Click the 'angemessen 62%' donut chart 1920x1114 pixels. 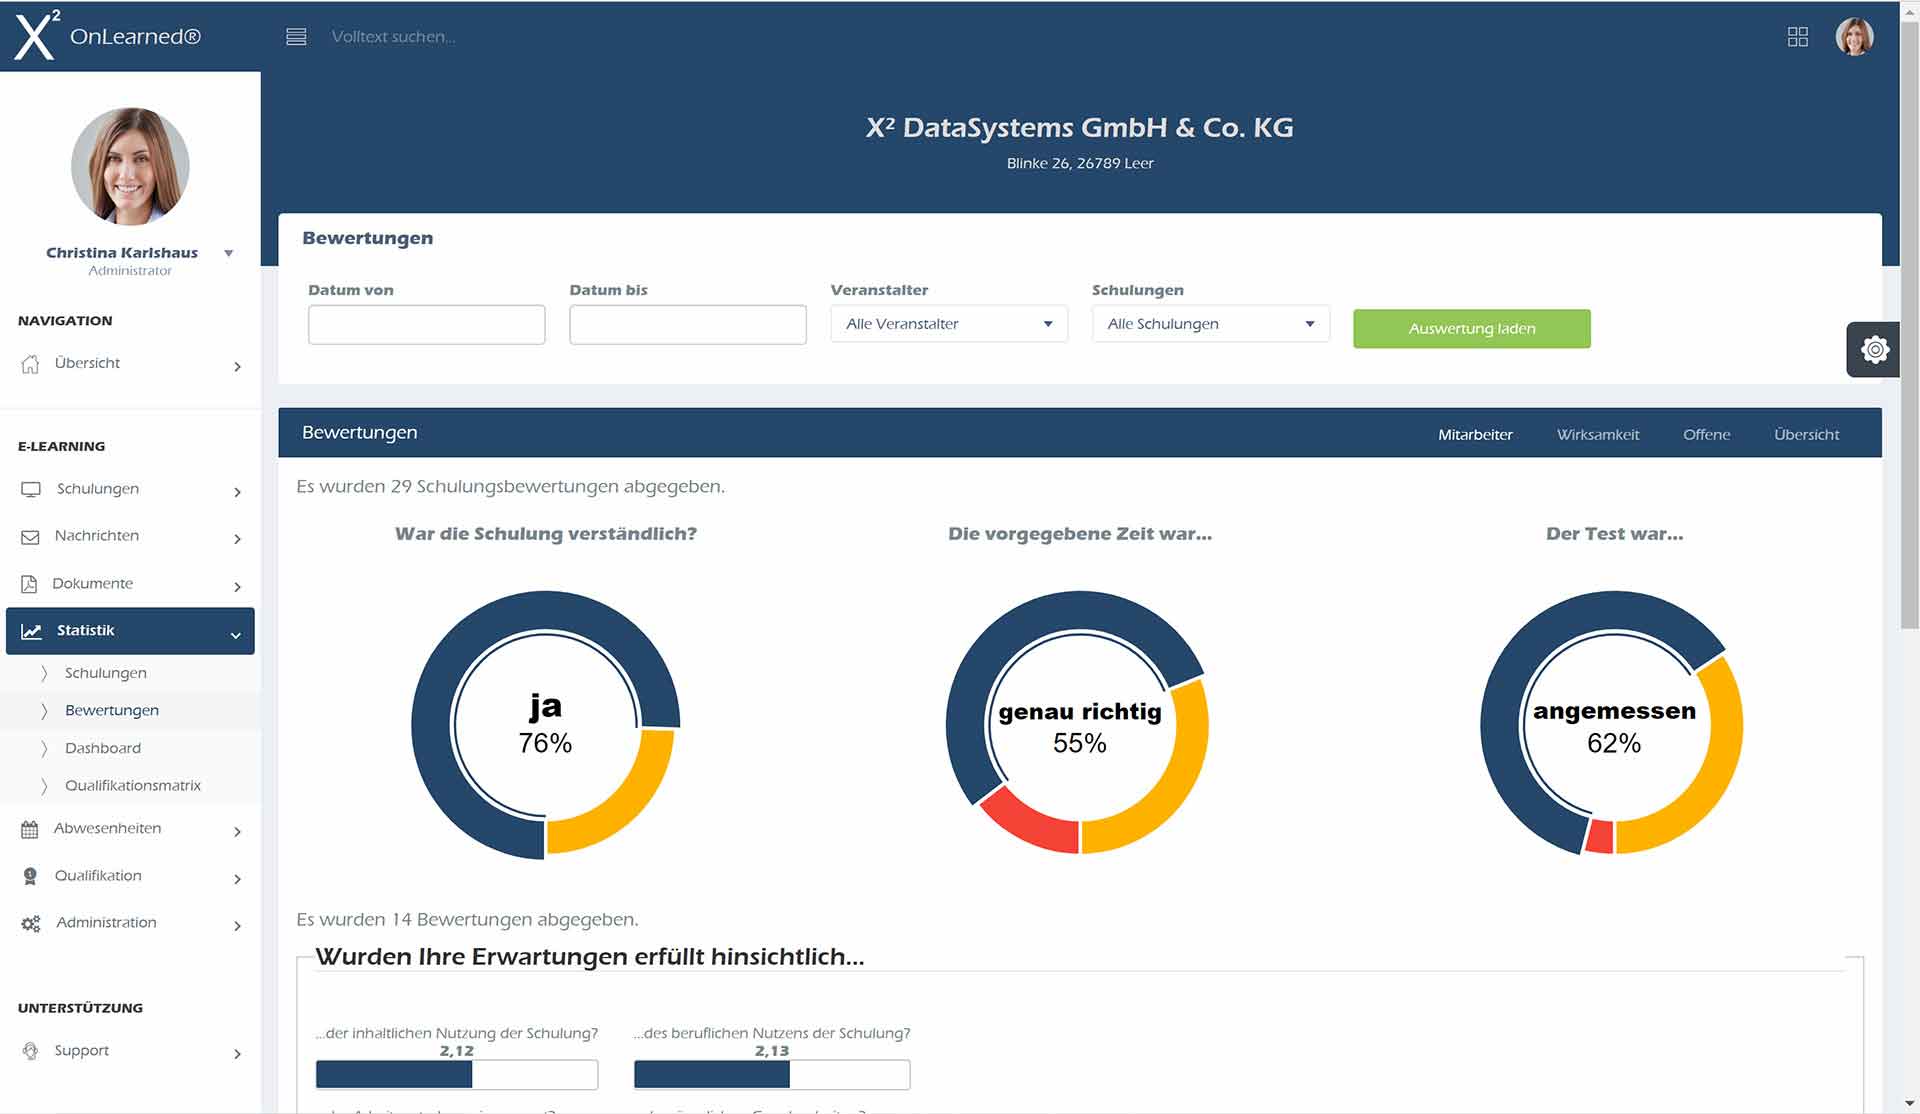(1613, 723)
